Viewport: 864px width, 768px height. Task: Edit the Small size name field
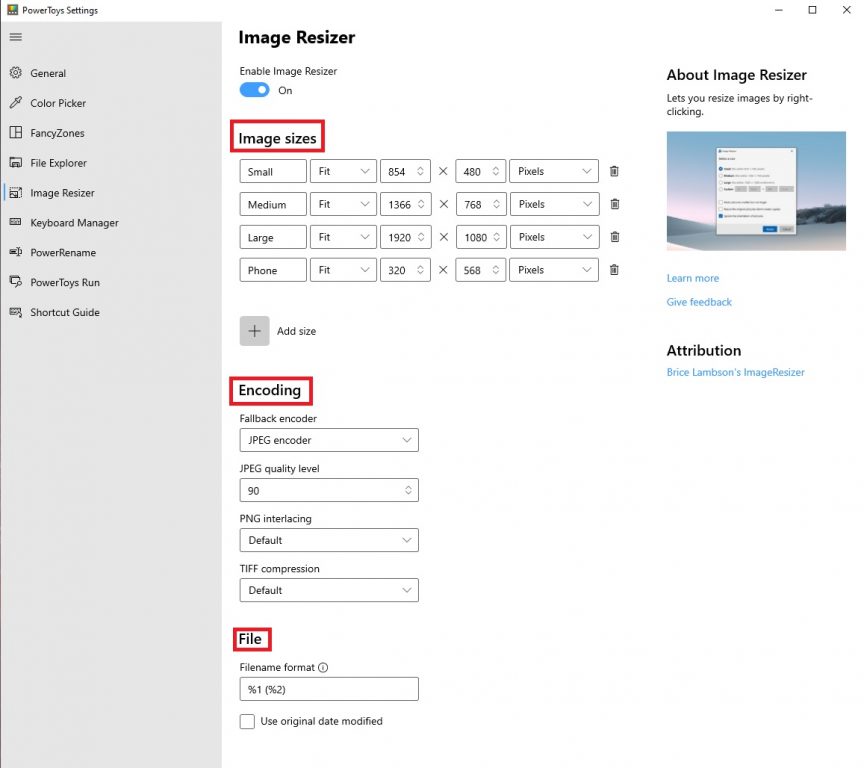coord(273,171)
